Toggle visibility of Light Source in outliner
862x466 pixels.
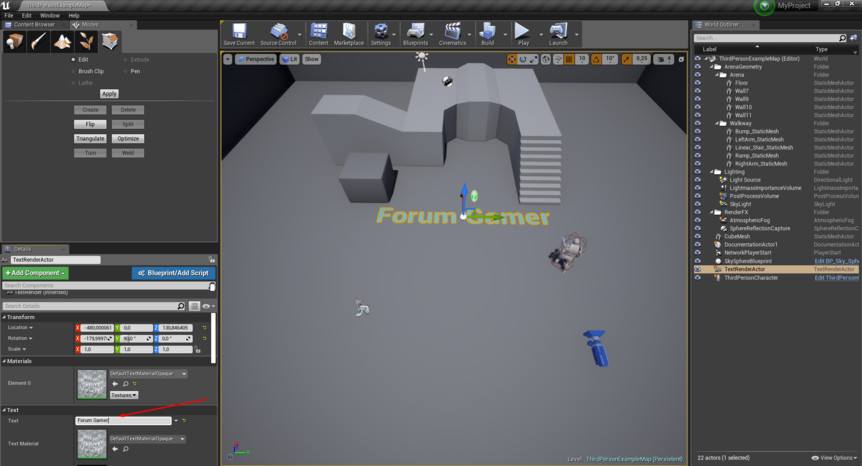click(x=698, y=180)
